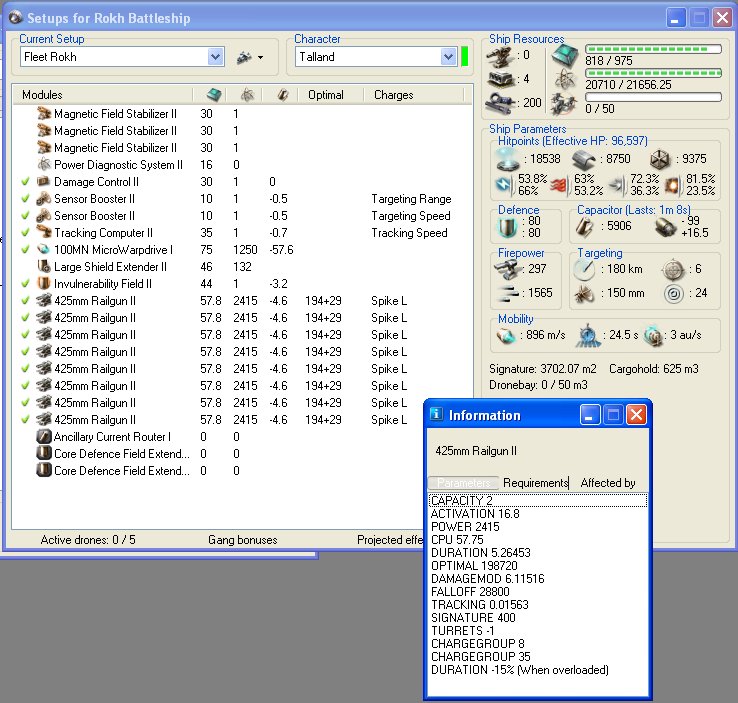Click the Damage Control II module icon
The height and width of the screenshot is (703, 738).
click(x=44, y=181)
